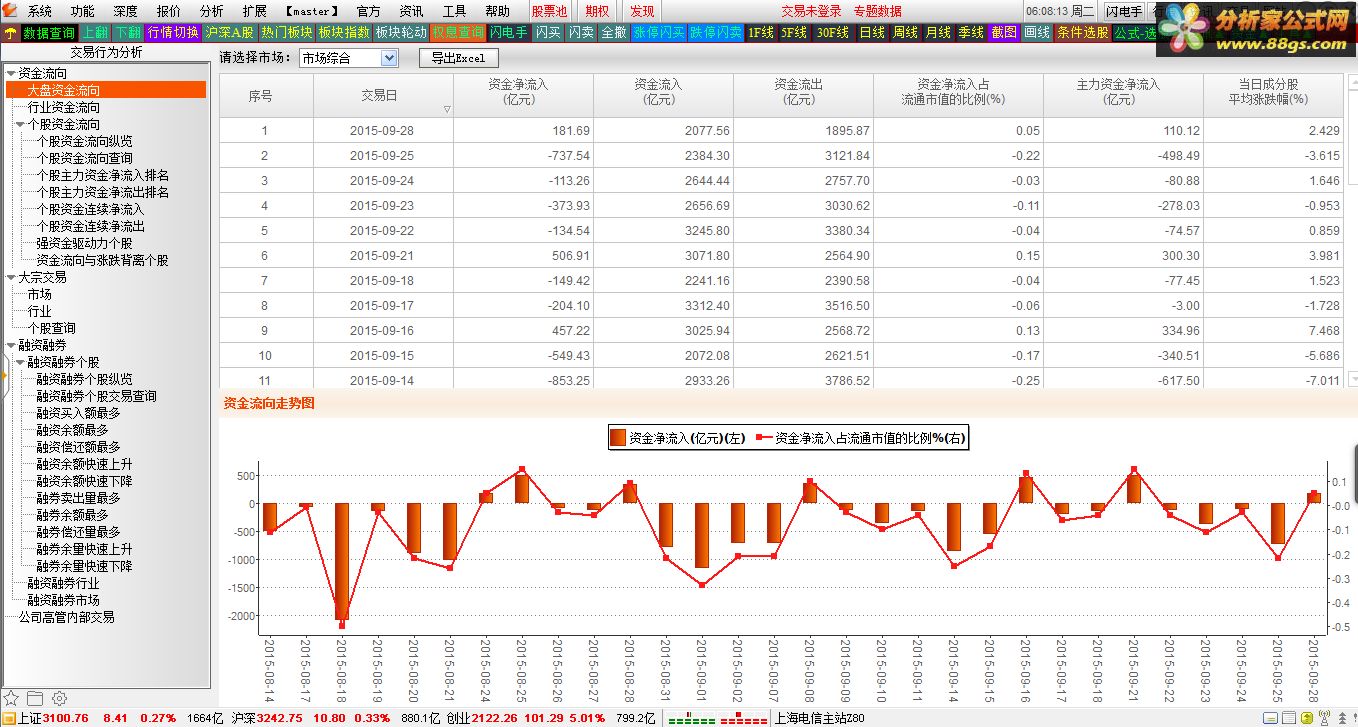Select 行业资金流向 in the tree
This screenshot has height=727, width=1358.
point(64,108)
